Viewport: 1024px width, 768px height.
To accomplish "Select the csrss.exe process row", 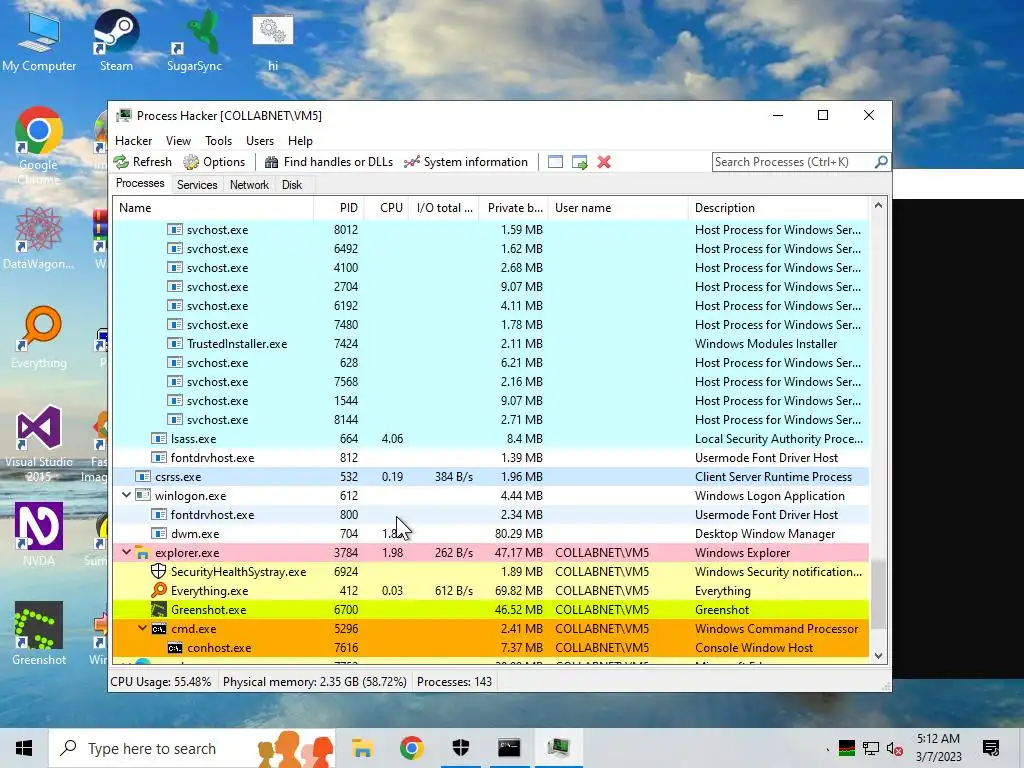I will coord(490,477).
